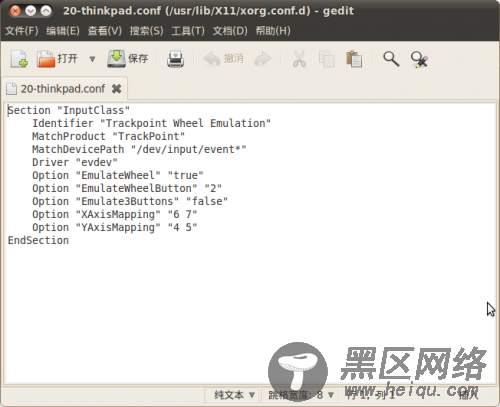Maximize the gedit window
This screenshot has width=500, height=407.
[46, 11]
